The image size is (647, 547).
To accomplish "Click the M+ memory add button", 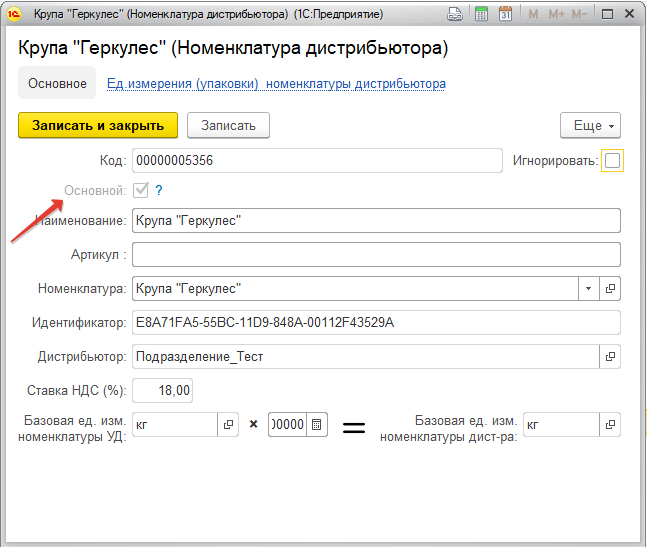I will [x=556, y=14].
